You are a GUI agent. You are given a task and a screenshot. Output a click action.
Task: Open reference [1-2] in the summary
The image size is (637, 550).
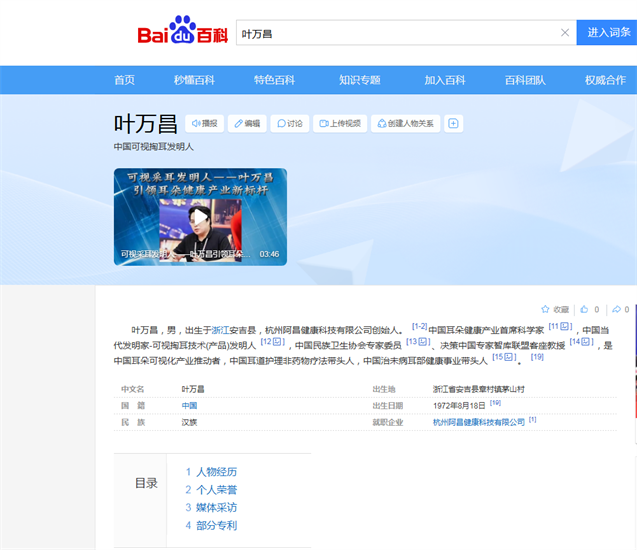419,326
